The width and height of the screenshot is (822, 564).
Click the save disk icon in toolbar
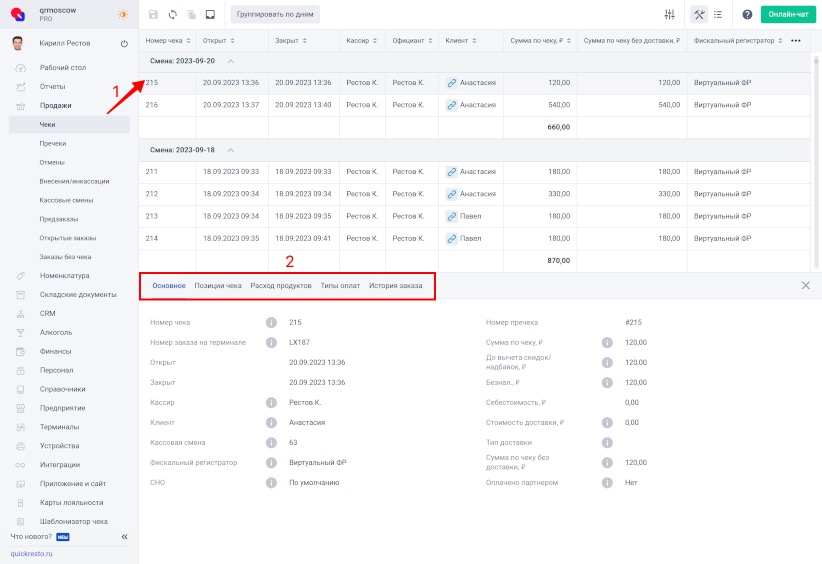pos(154,15)
